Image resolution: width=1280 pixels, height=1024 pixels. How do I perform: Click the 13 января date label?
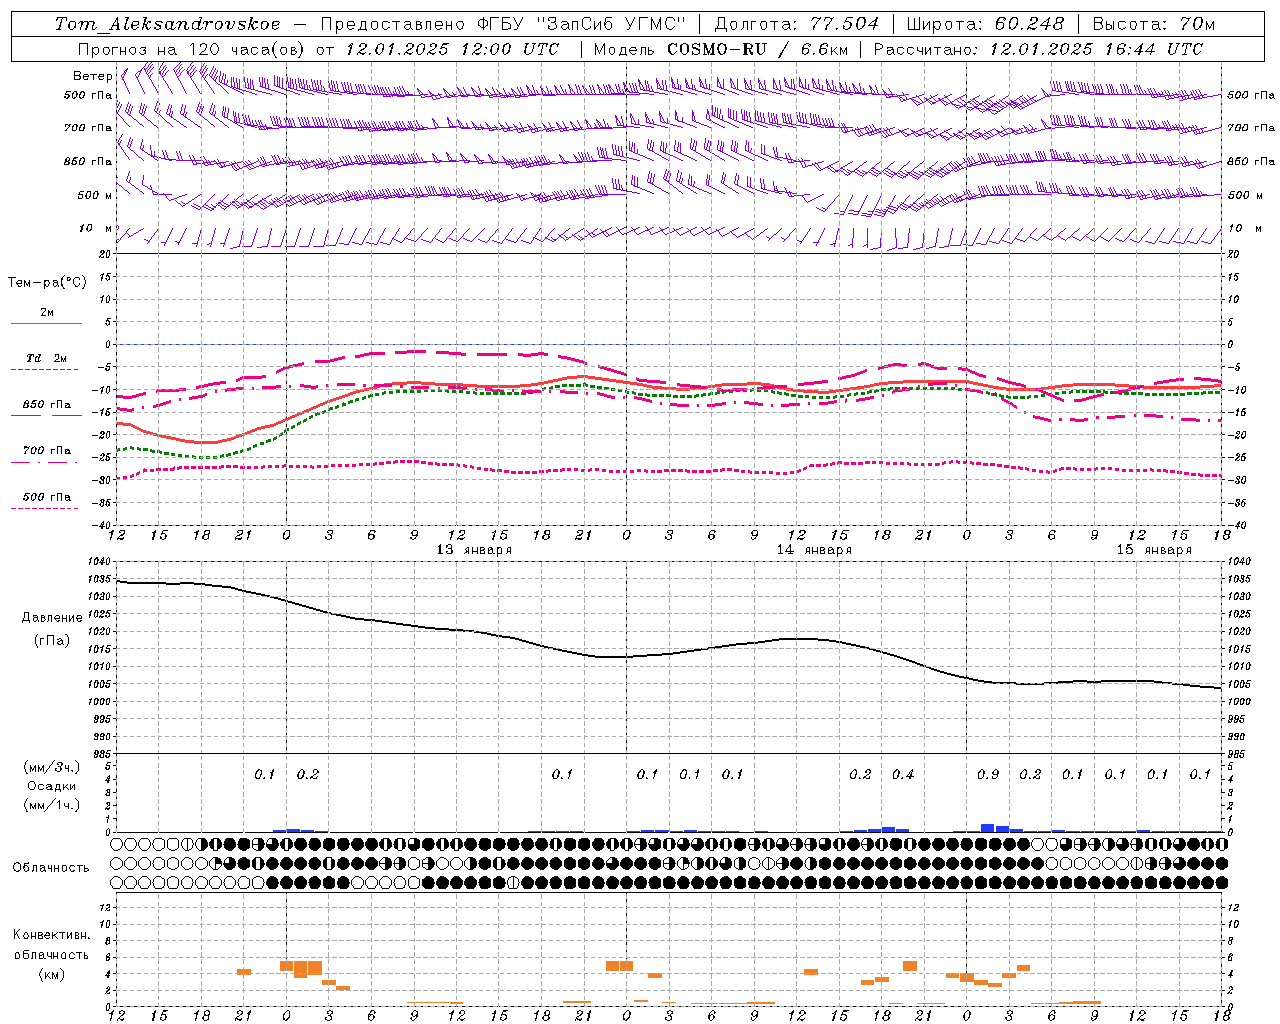[474, 550]
